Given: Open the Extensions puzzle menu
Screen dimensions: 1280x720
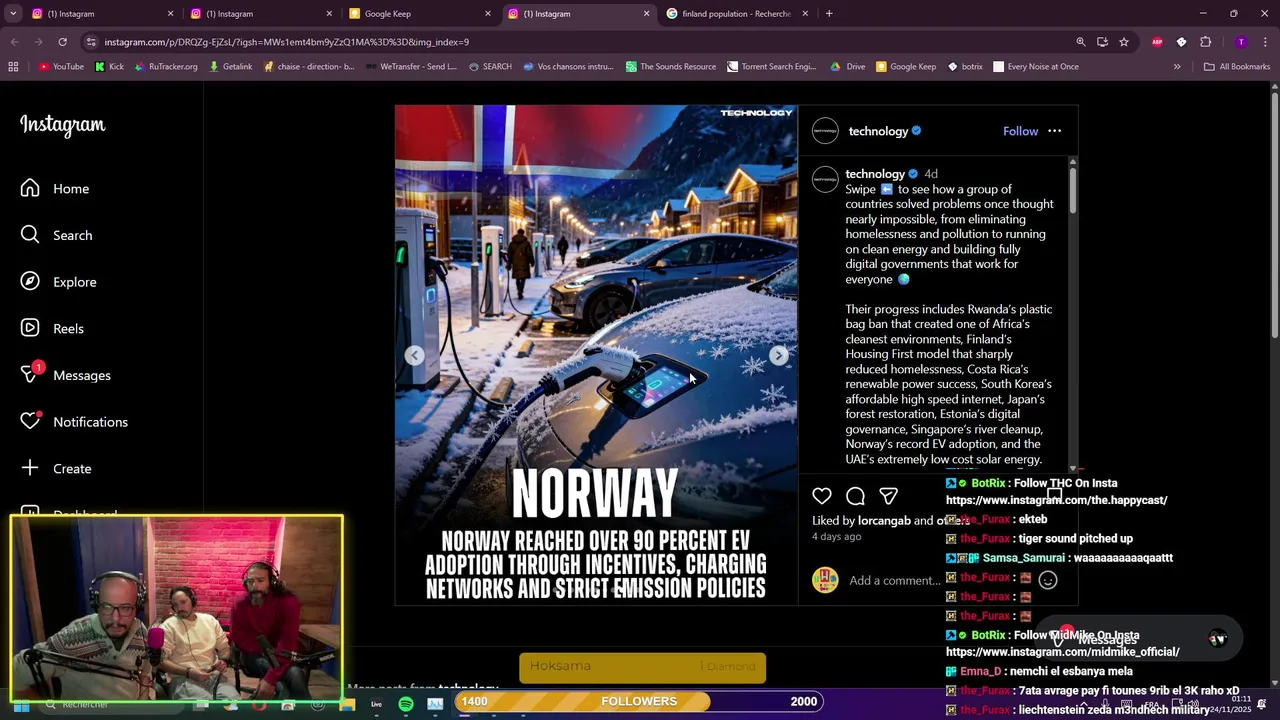Looking at the screenshot, I should [1205, 42].
